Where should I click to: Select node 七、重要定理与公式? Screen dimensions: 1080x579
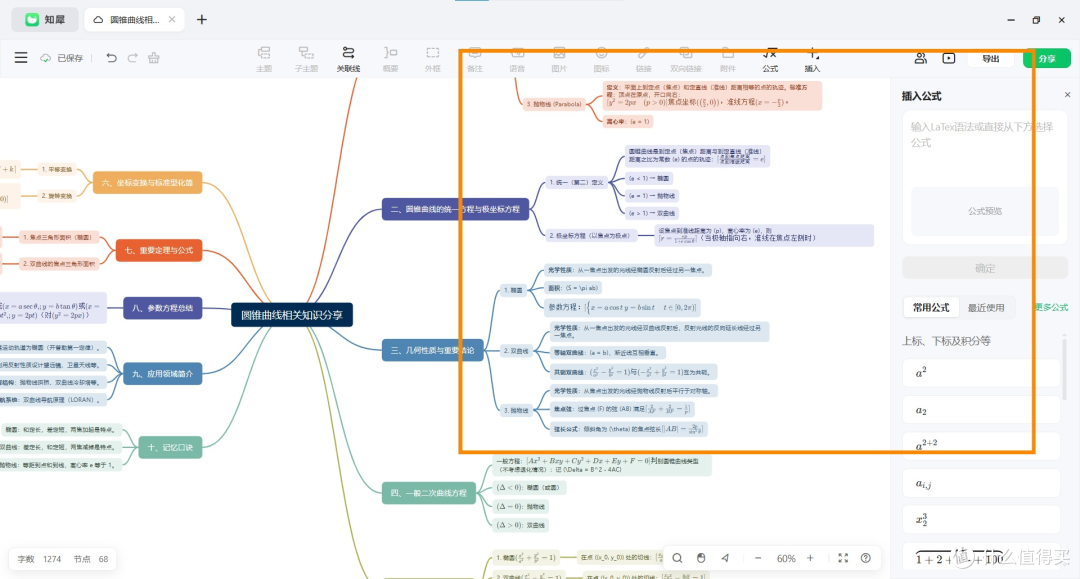pos(159,250)
